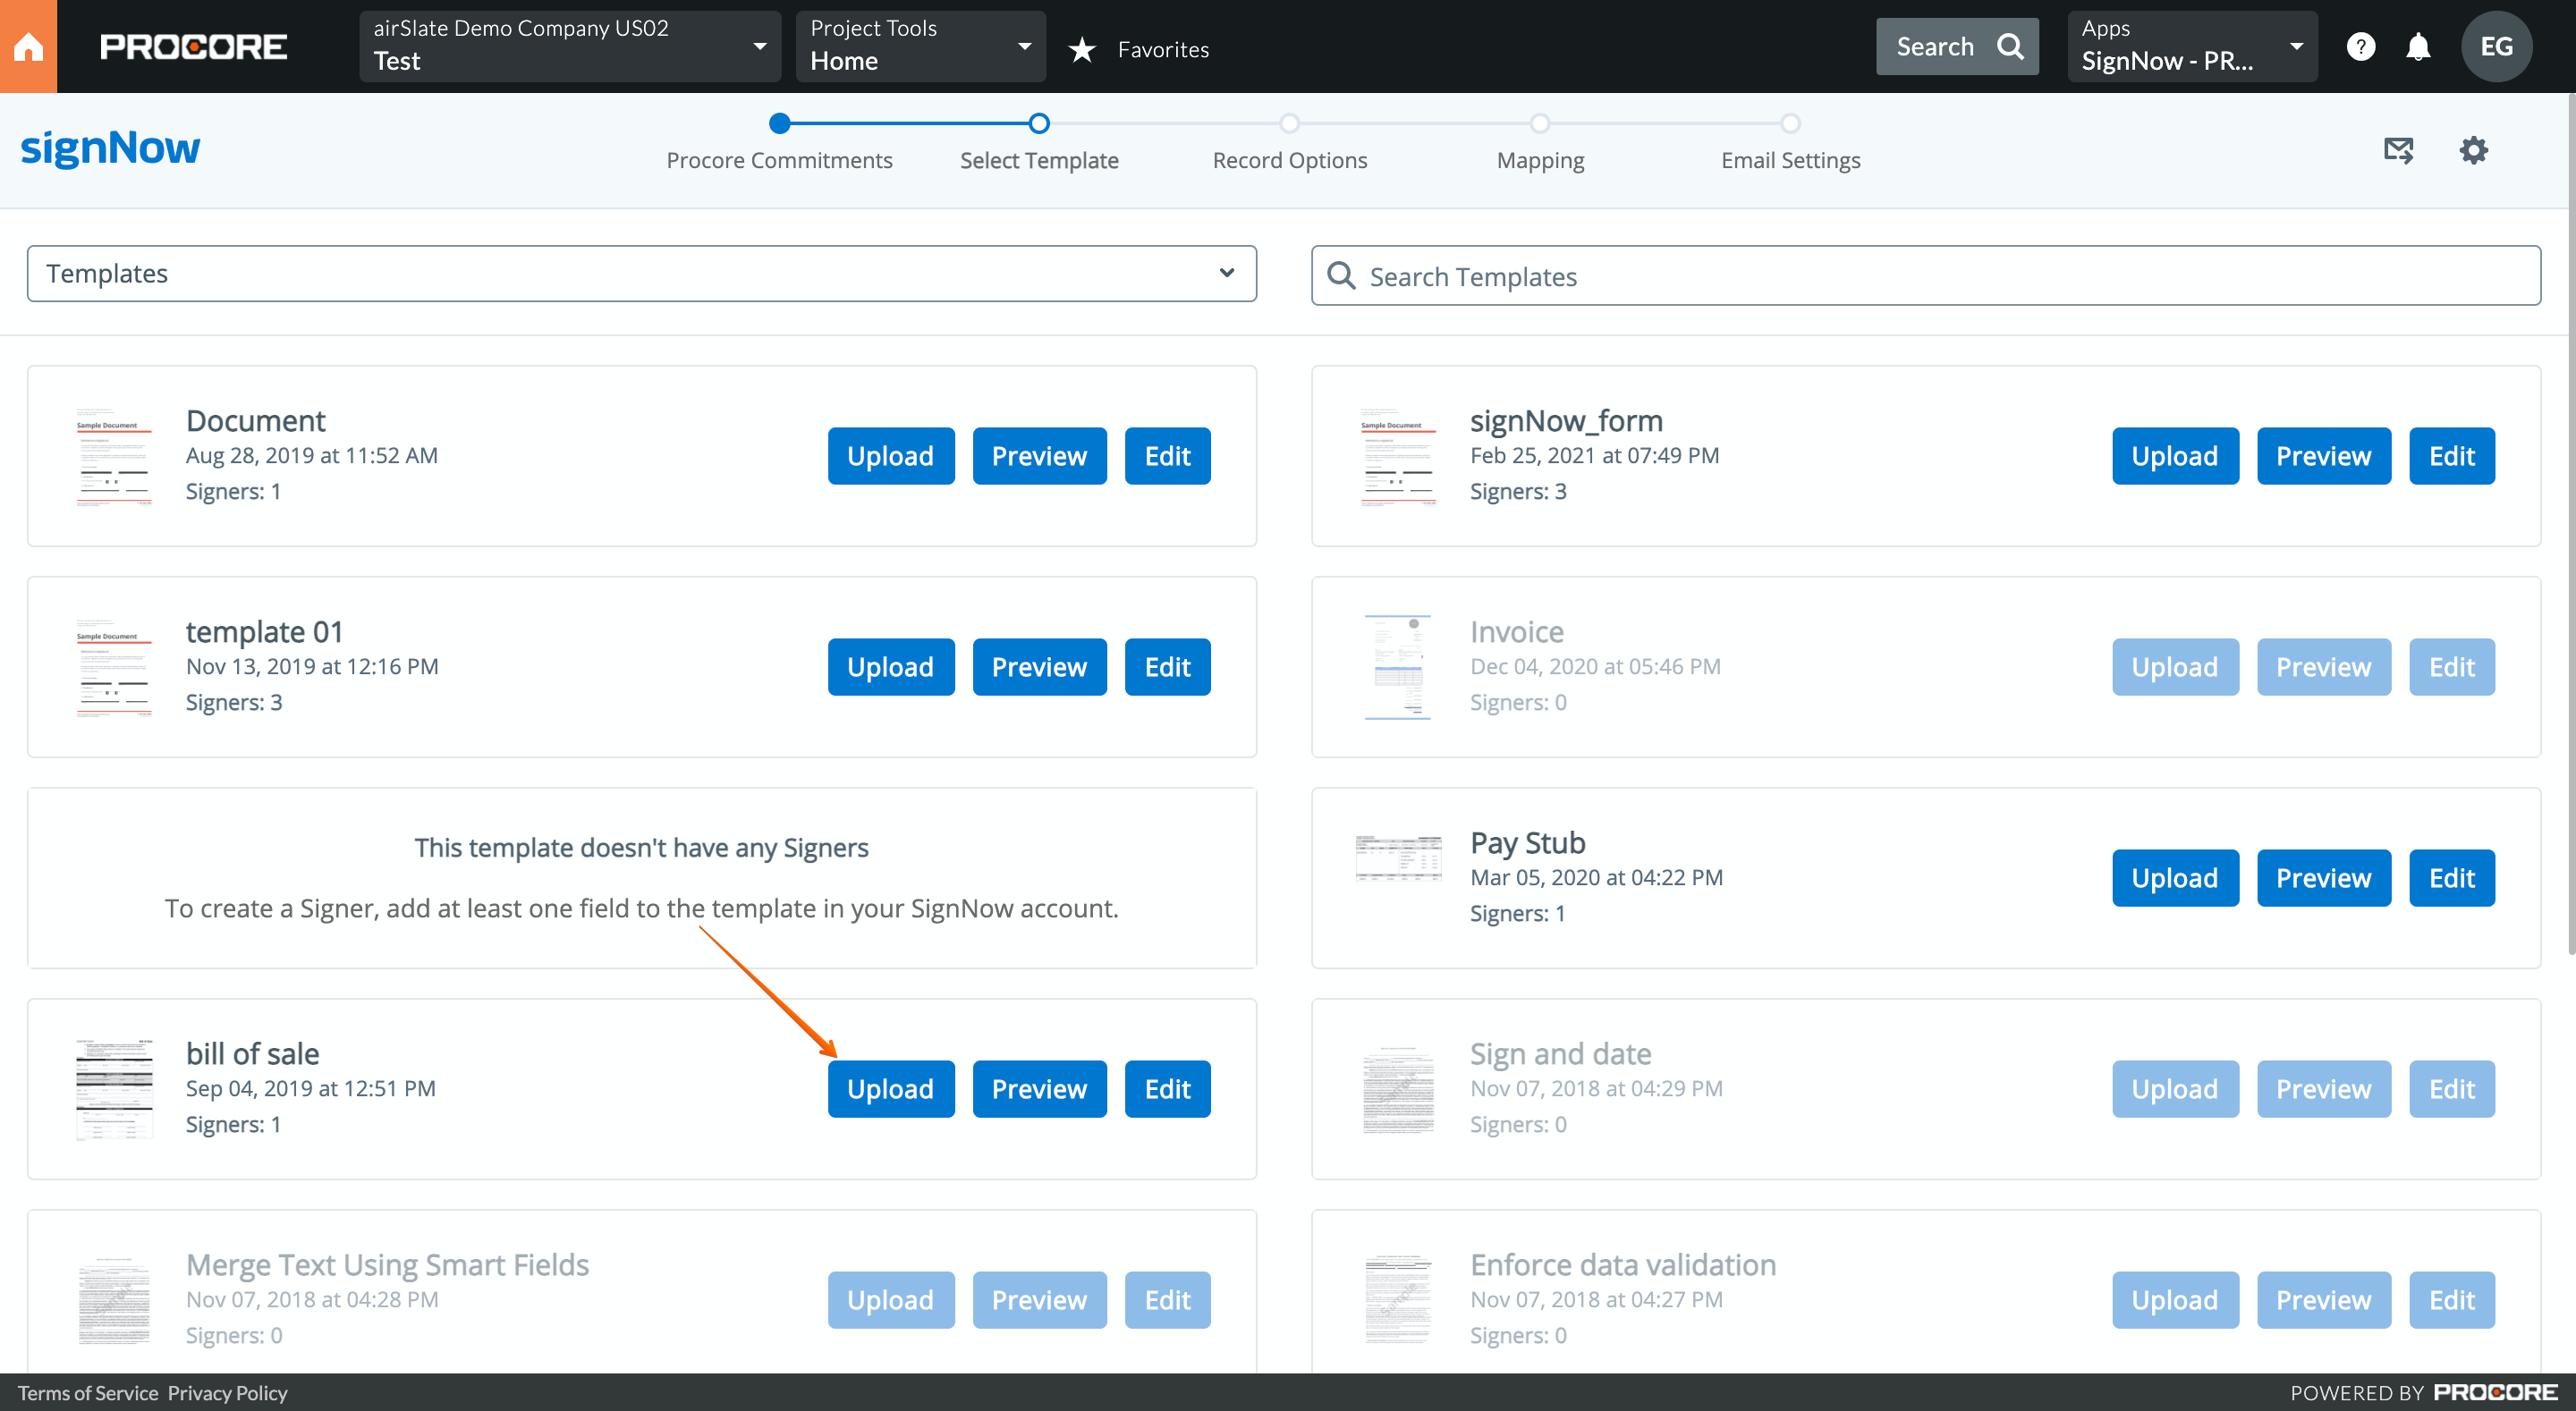
Task: Preview the bill of sale template
Action: point(1039,1089)
